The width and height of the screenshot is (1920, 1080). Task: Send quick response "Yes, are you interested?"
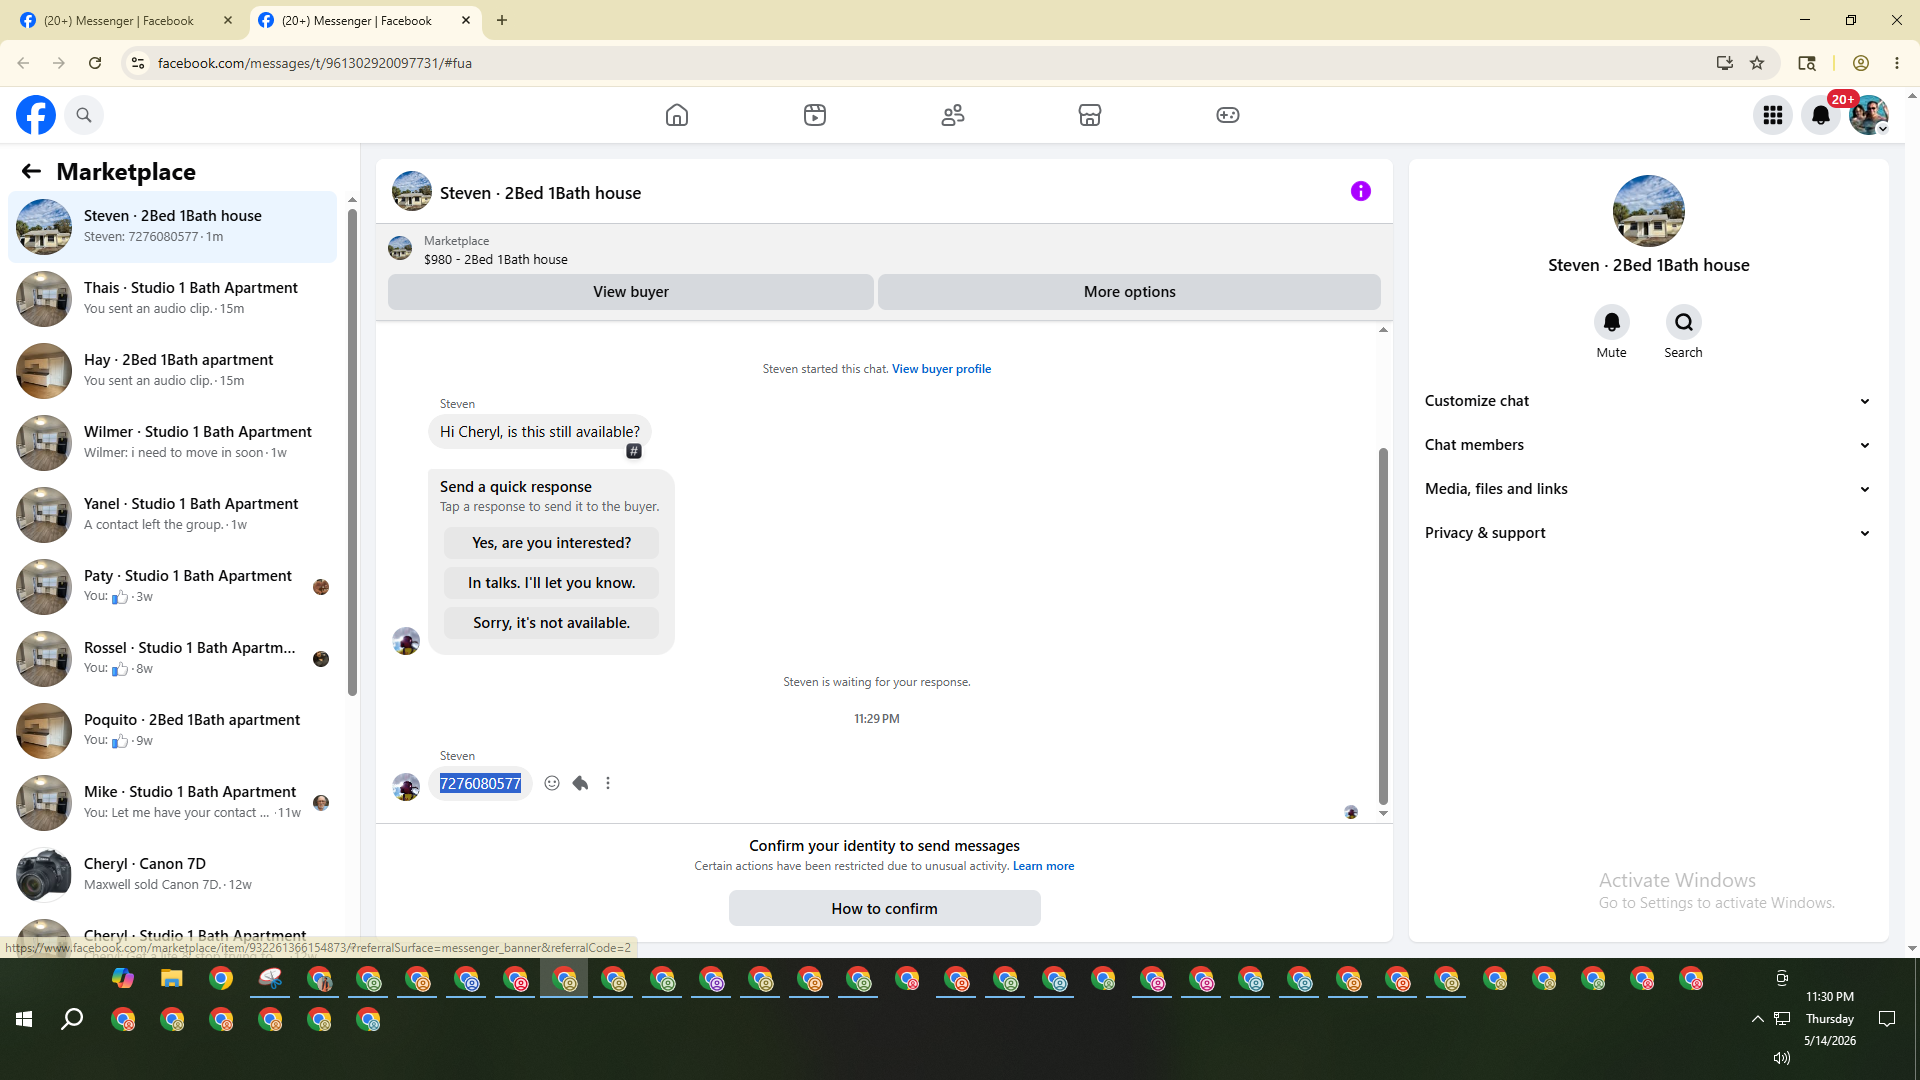coord(552,543)
